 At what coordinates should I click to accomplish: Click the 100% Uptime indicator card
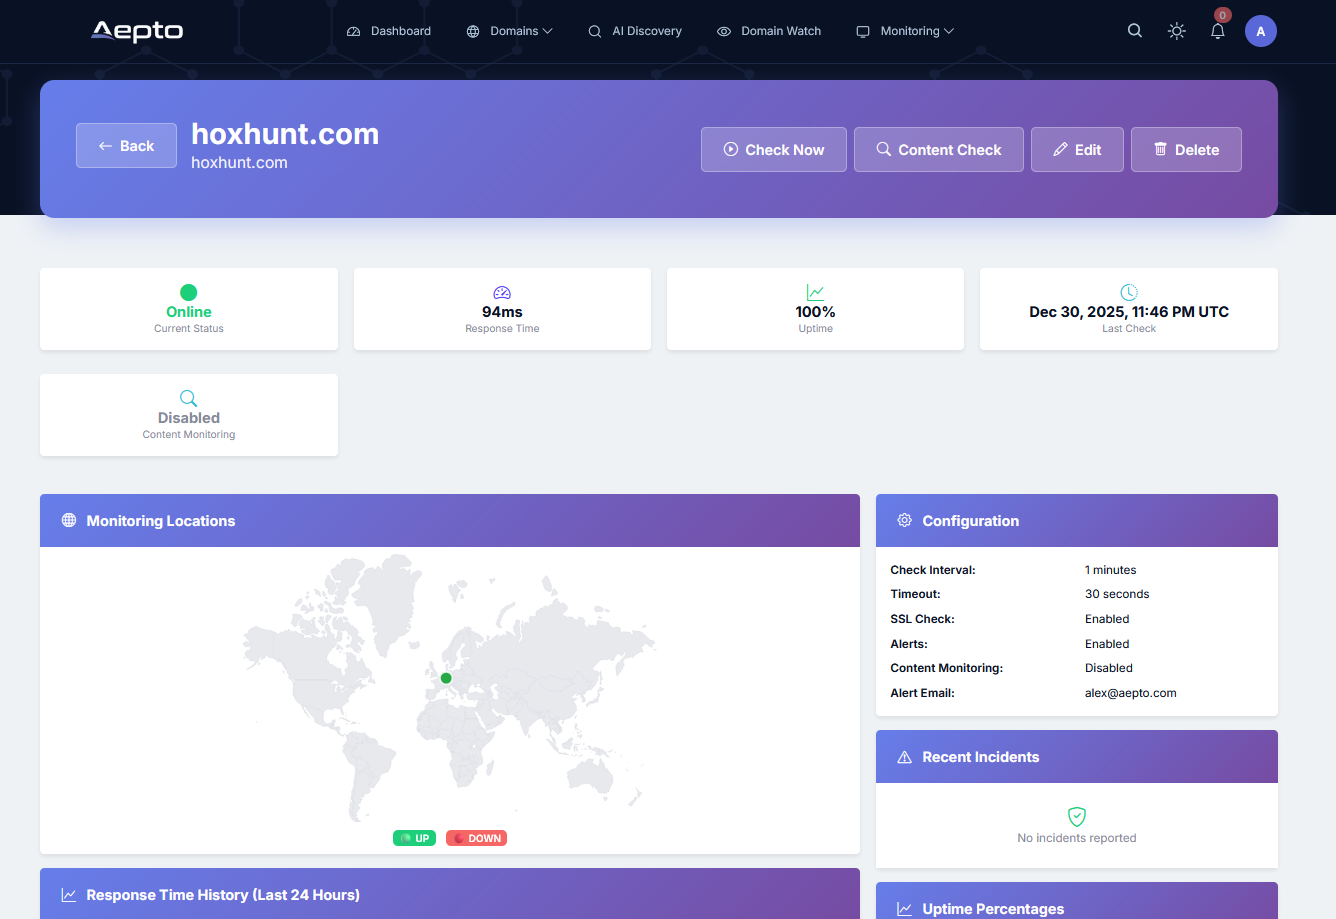[815, 309]
